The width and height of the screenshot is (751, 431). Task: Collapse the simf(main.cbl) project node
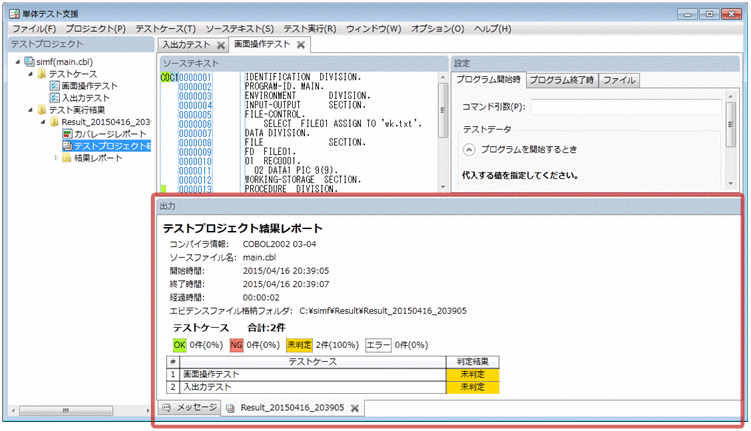18,62
